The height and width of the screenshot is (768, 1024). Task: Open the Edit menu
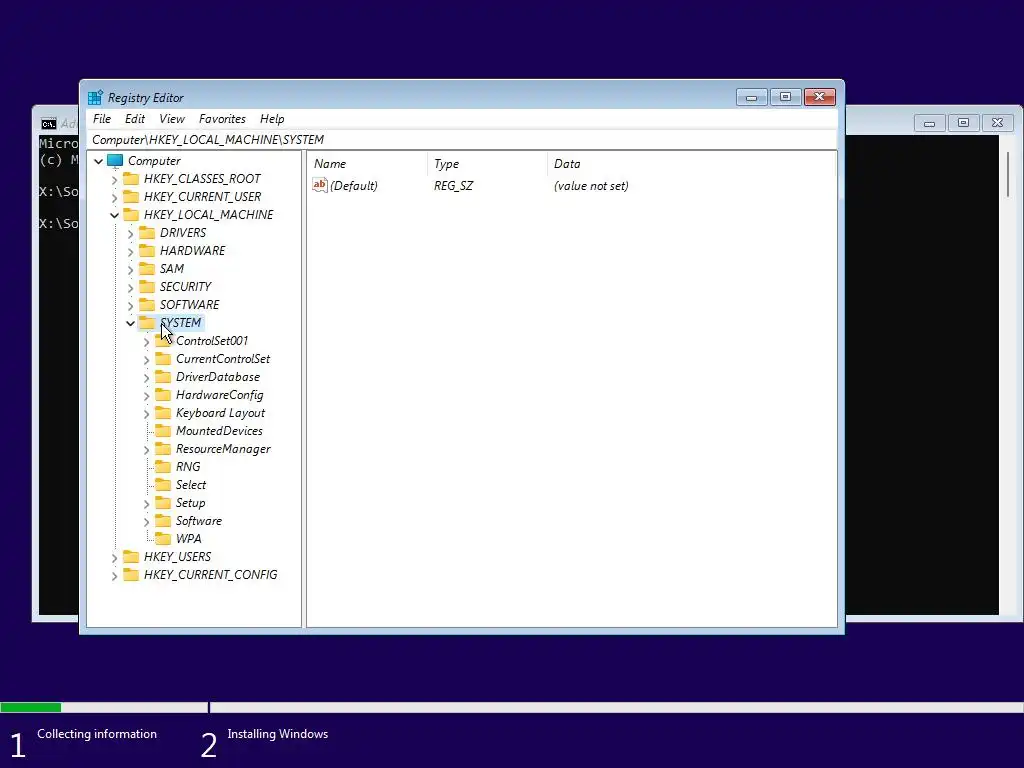[135, 119]
